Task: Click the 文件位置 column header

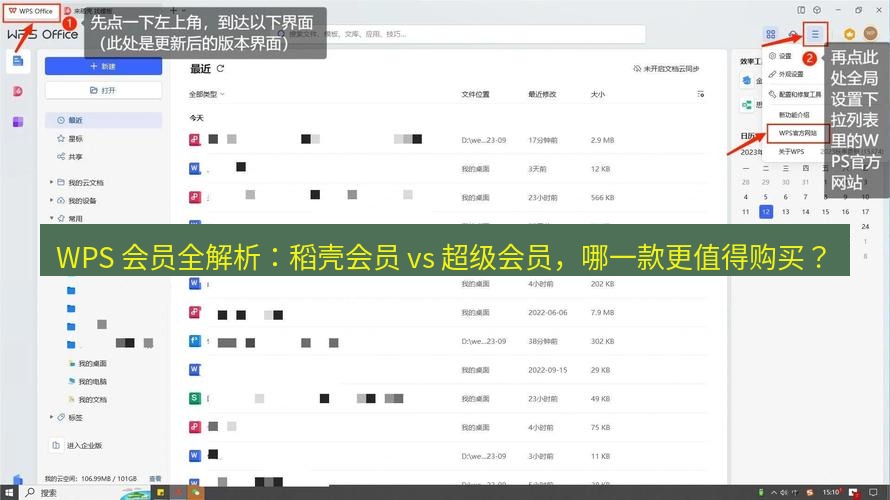Action: pyautogui.click(x=475, y=94)
